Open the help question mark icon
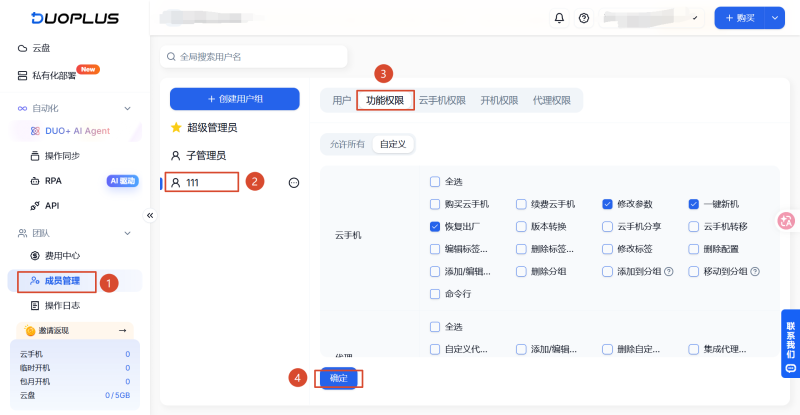Viewport: 800px width, 415px height. pos(584,18)
